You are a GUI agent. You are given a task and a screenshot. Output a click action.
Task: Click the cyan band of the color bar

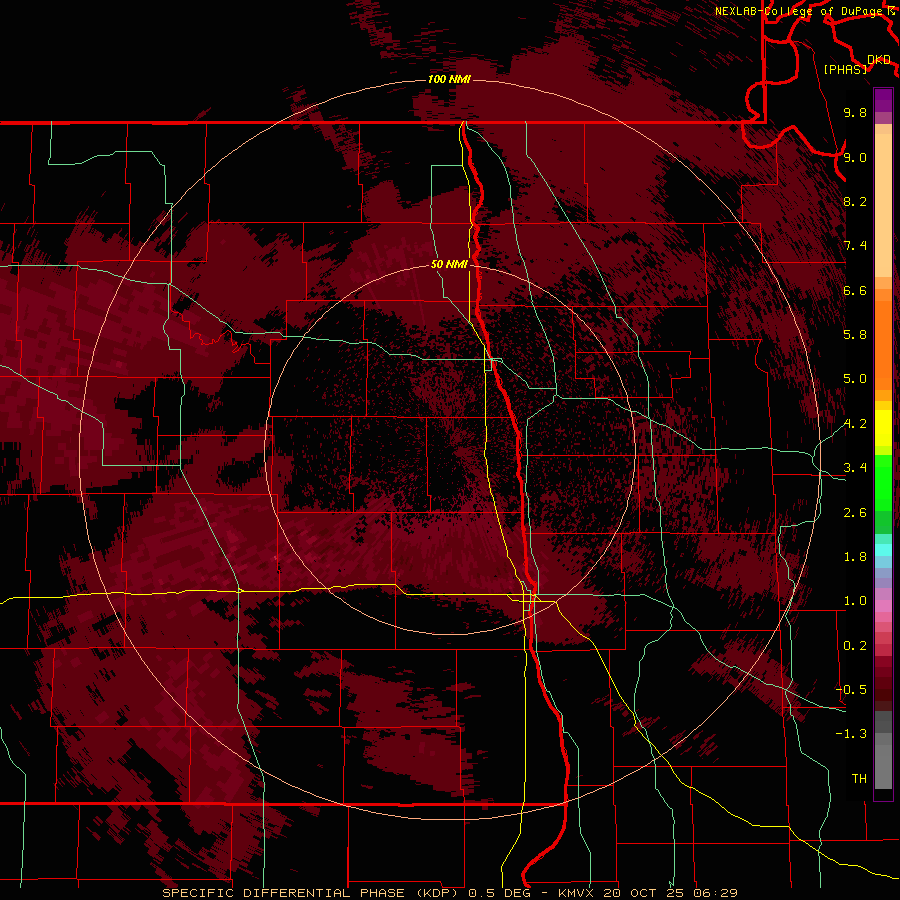883,550
